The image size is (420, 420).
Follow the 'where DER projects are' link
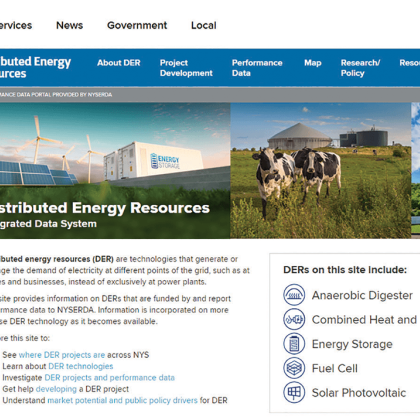(62, 355)
